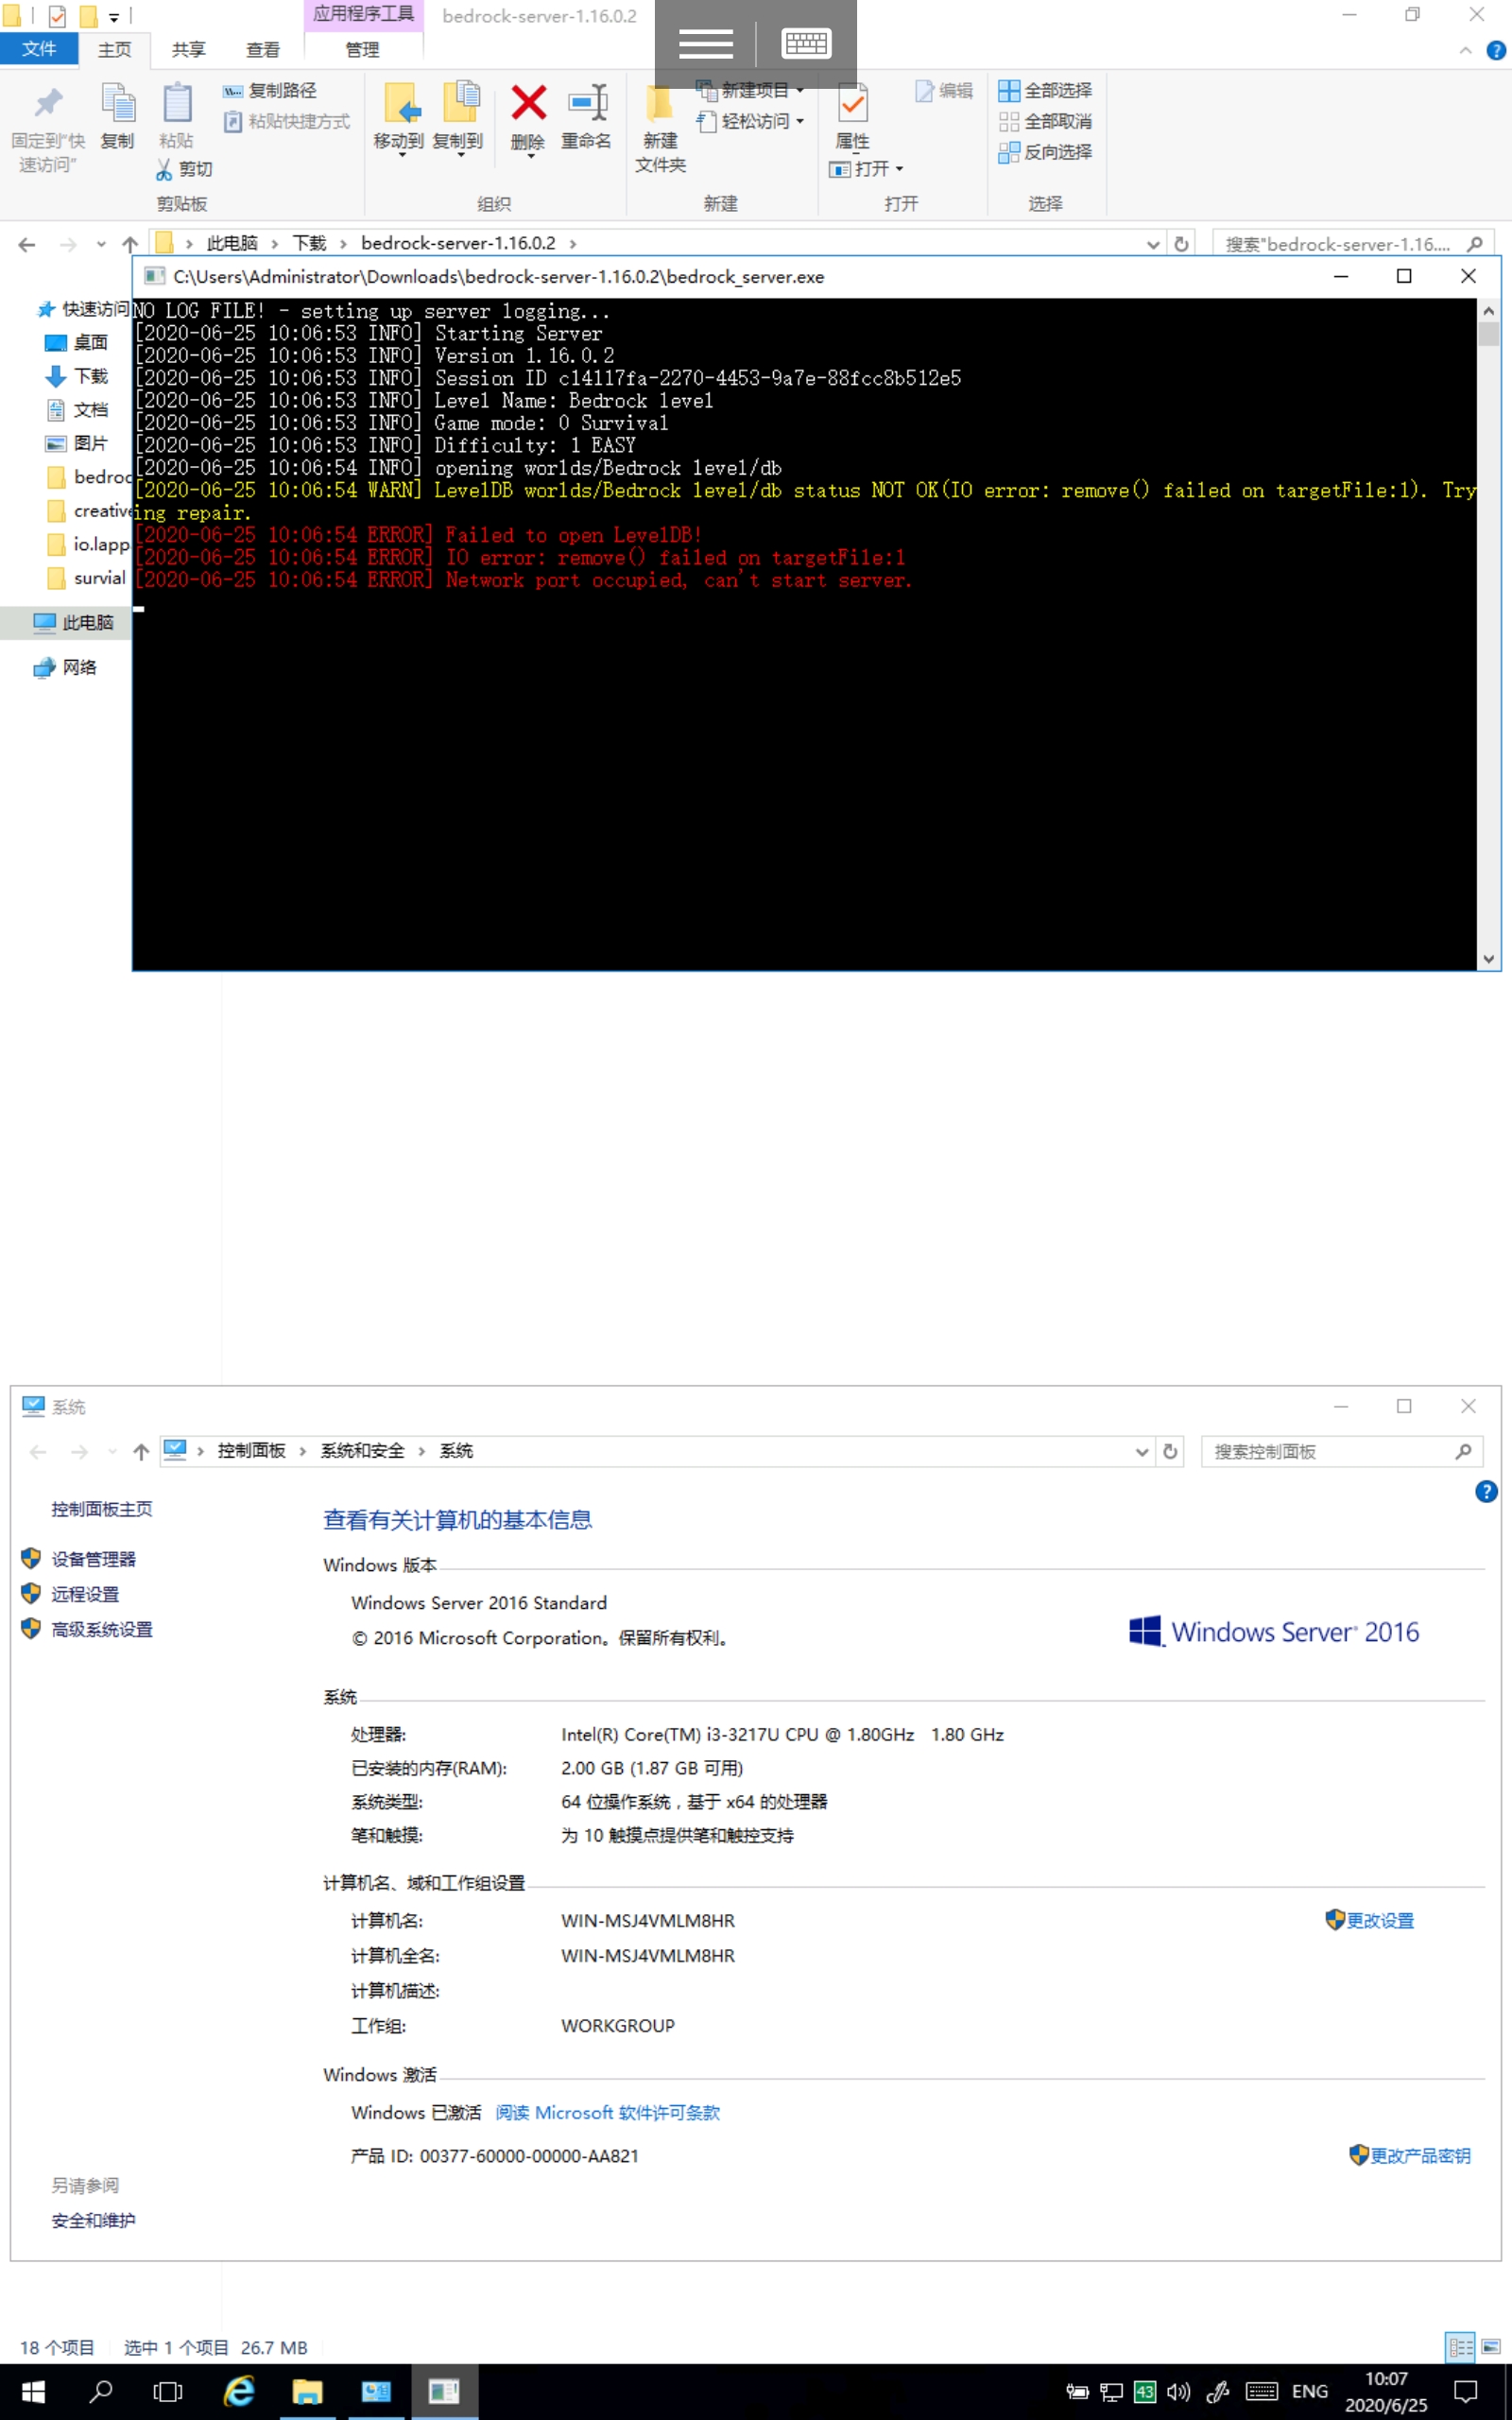The width and height of the screenshot is (1512, 2420).
Task: Switch to the 主页 (Home) ribbon tab
Action: point(114,50)
